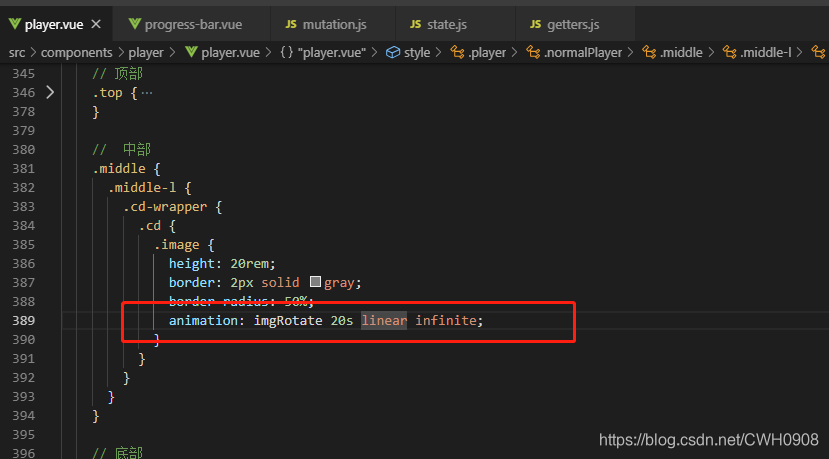Screen dimensions: 829x459
Task: Click the src breadcrumb segment
Action: (x=17, y=53)
